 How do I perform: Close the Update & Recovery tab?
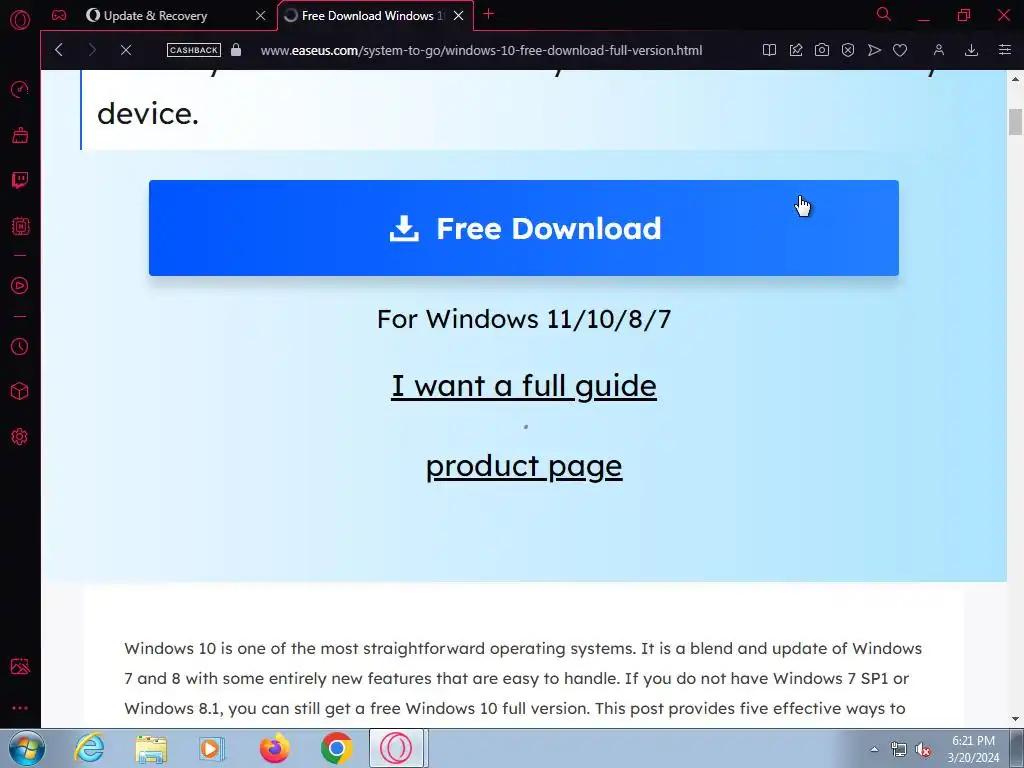261,16
